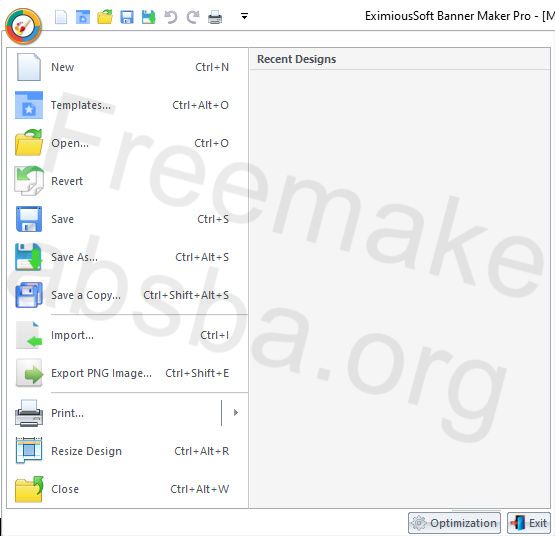Open the Templates... menu entry
This screenshot has height=536, width=555.
pos(127,105)
